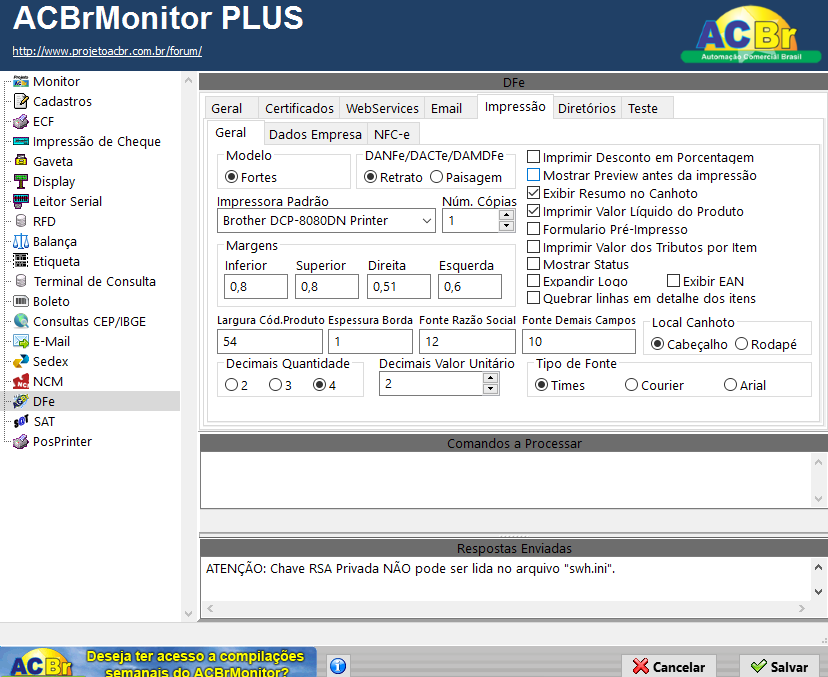Check the Exibir EAN option

(x=673, y=280)
